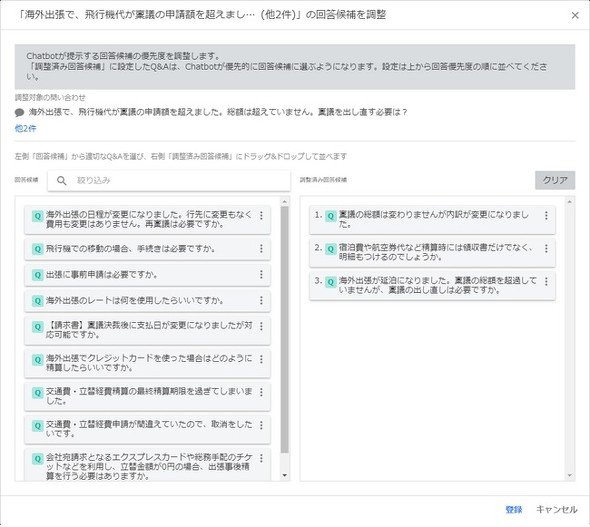Open kebab menu for adjusted candidate 2
590x527 pixels.
(x=546, y=249)
